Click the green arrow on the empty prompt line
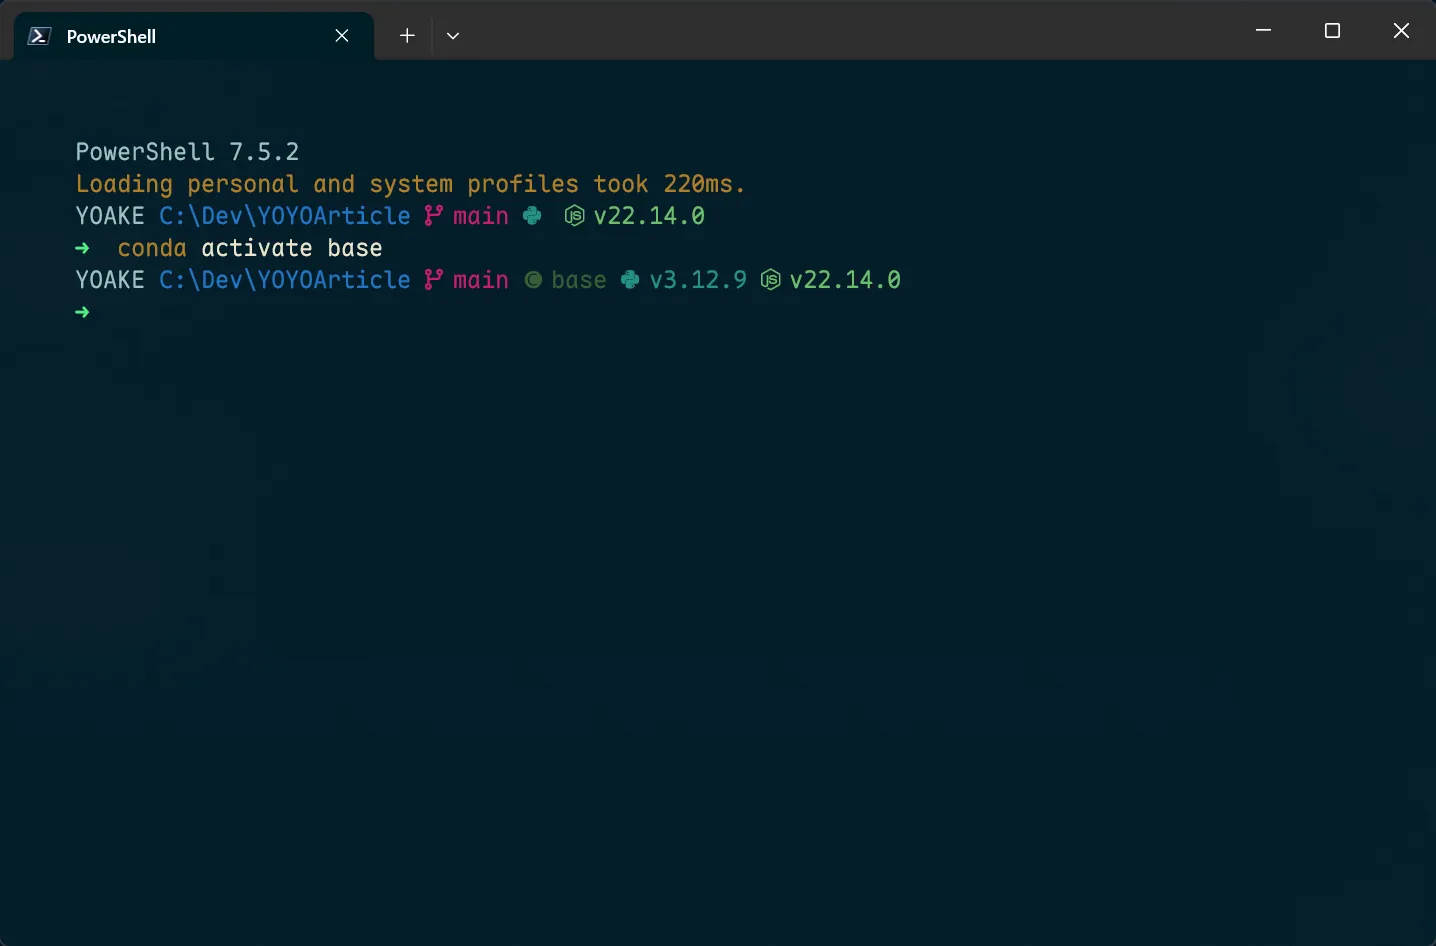This screenshot has height=946, width=1436. click(x=82, y=312)
